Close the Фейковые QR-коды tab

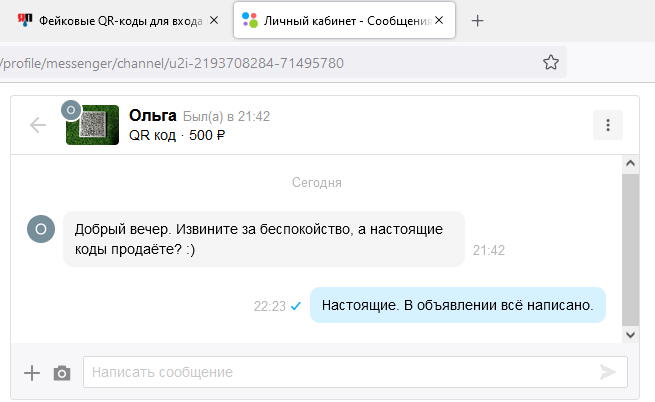click(x=214, y=20)
